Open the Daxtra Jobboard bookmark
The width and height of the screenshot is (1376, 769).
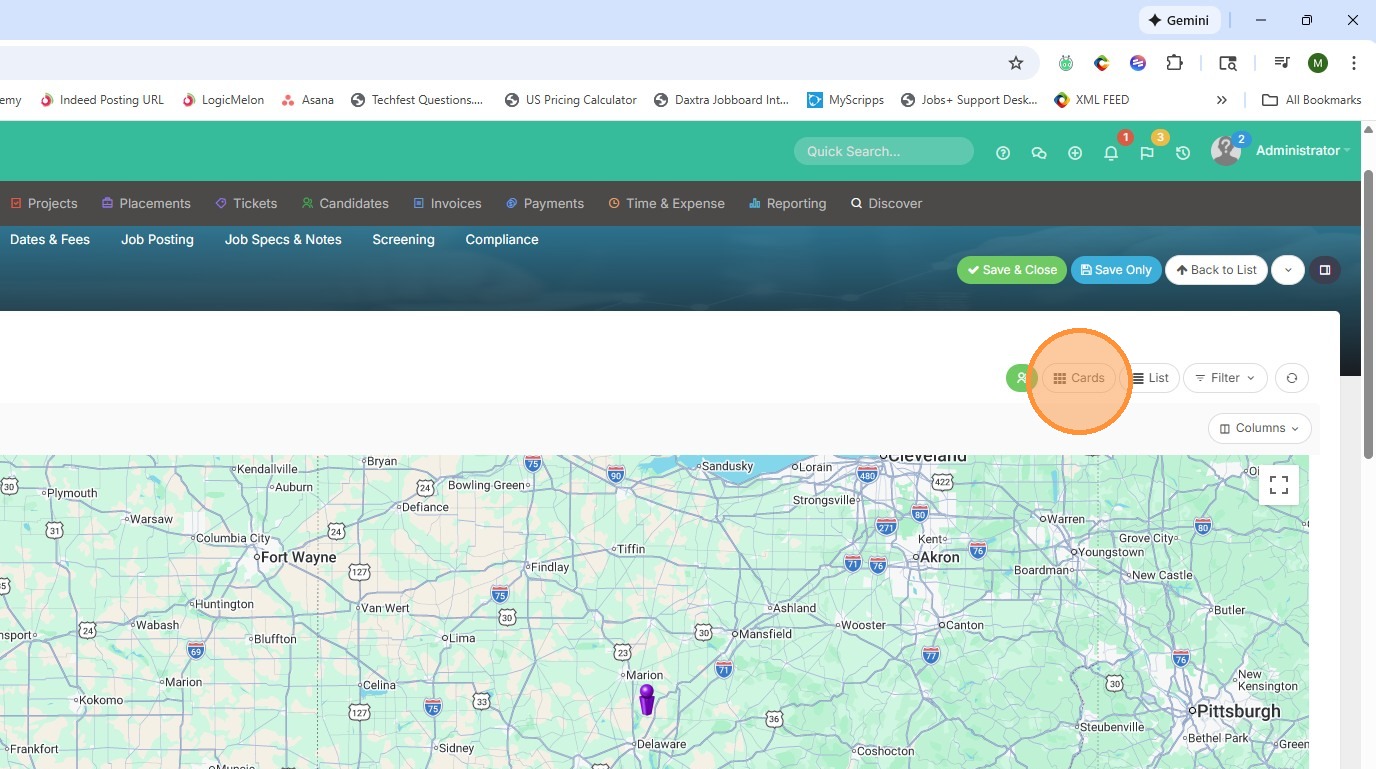[x=721, y=100]
